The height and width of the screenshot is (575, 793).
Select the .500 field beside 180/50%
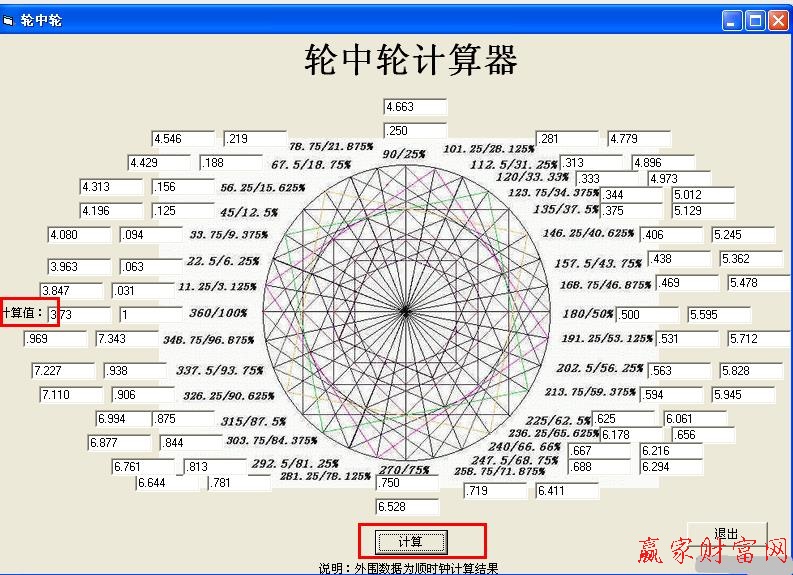(x=647, y=315)
